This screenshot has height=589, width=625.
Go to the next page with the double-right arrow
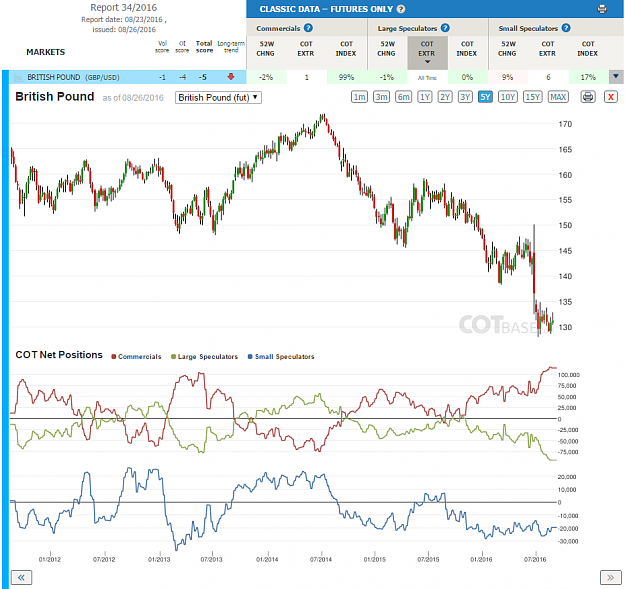coord(610,577)
